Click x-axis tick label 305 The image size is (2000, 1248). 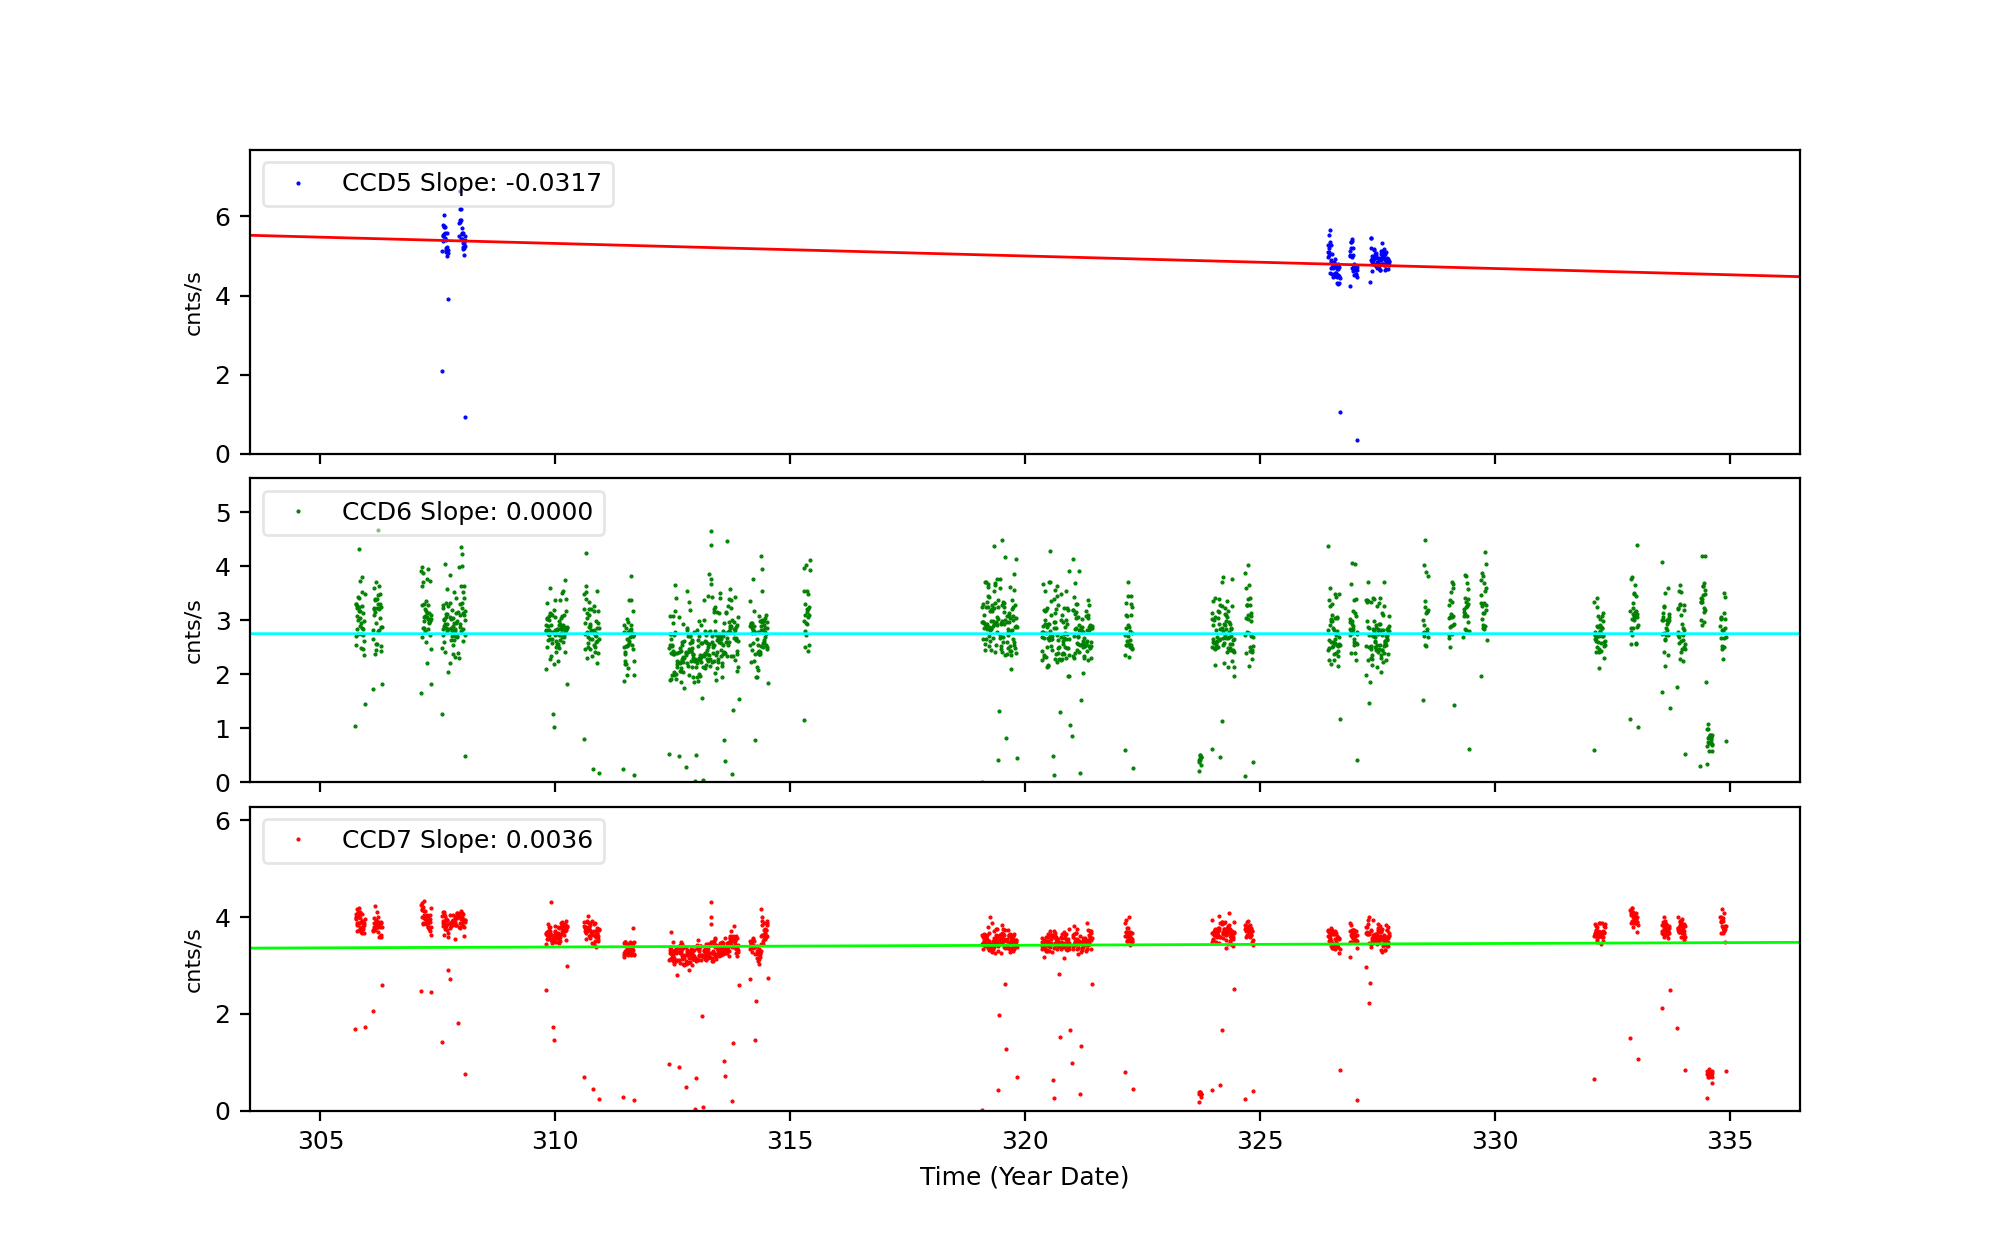coord(320,1142)
